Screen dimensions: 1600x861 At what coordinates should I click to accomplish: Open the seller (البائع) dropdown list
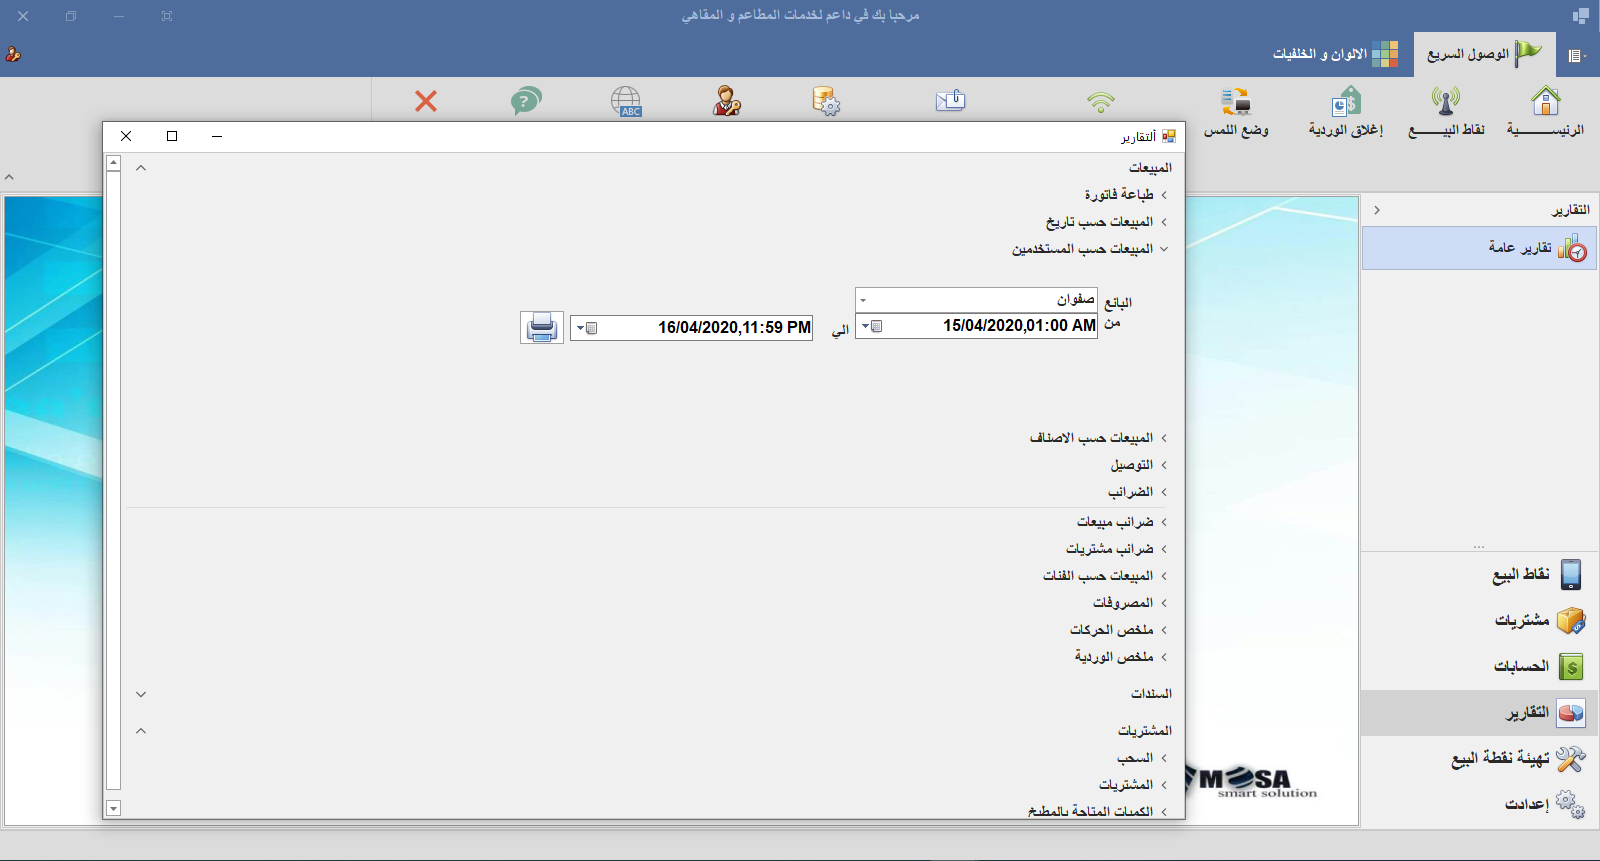[x=864, y=300]
